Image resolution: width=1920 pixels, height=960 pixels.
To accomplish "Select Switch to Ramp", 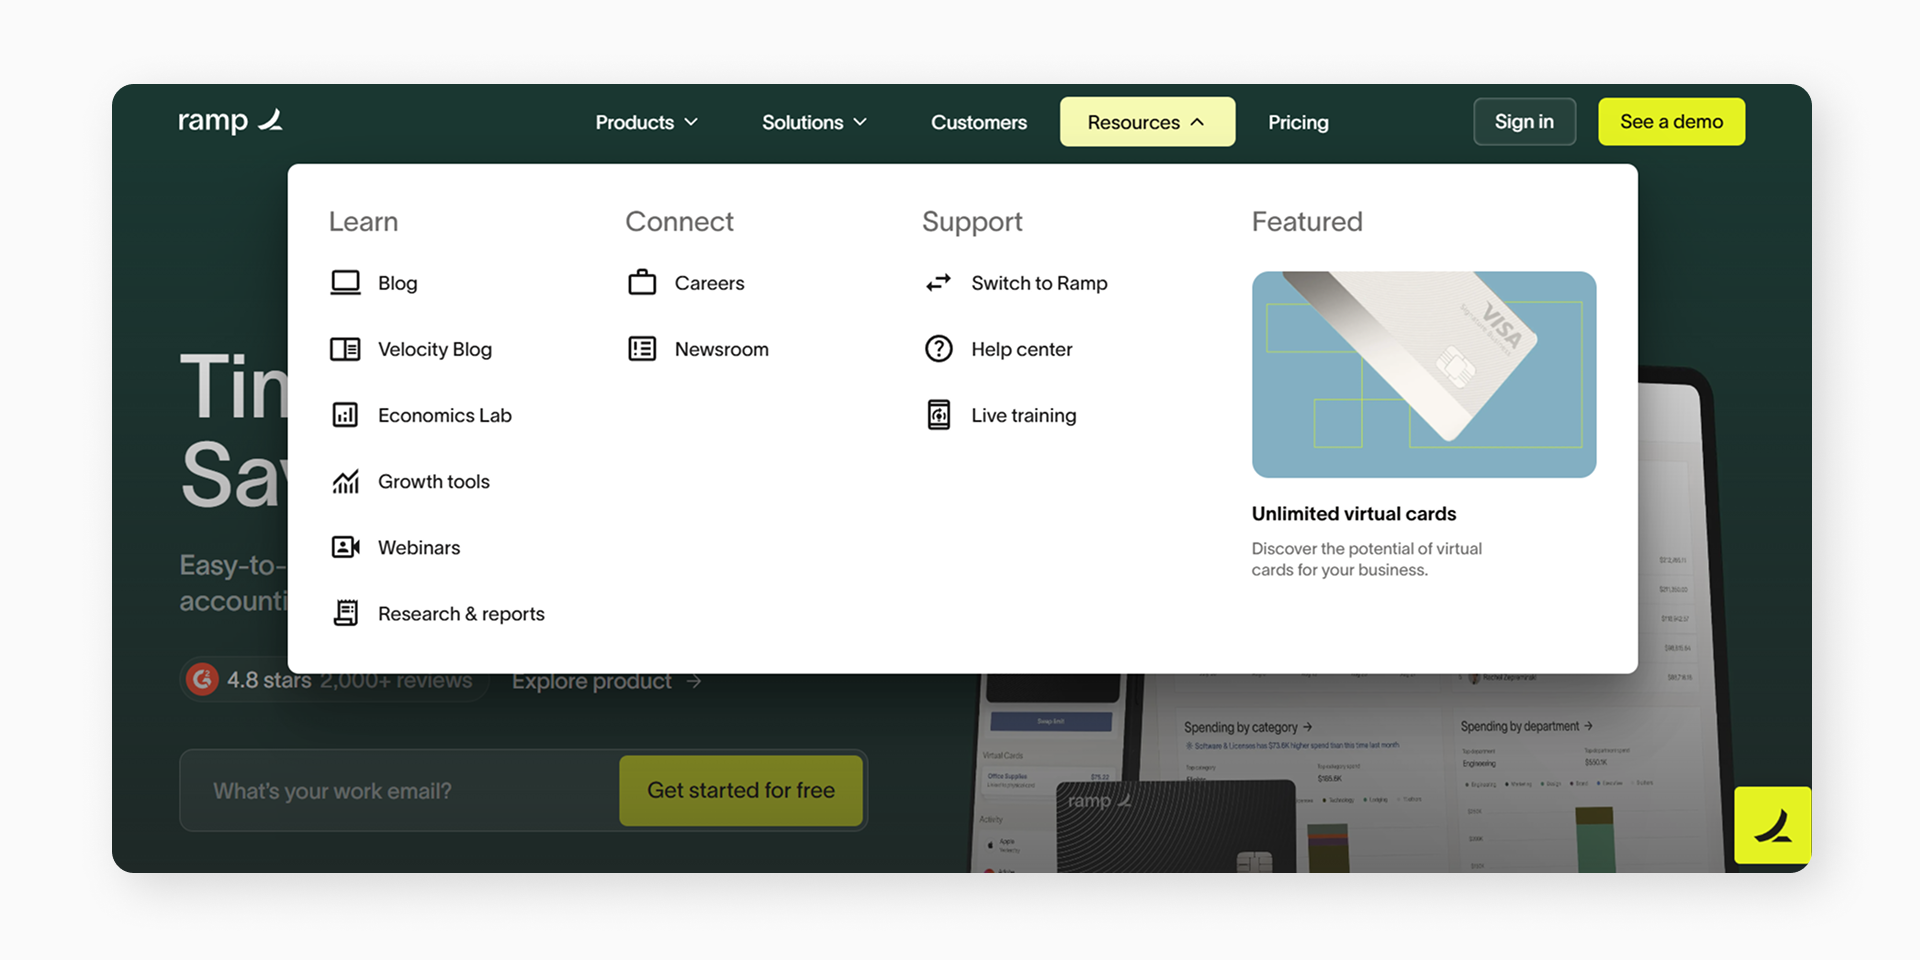I will point(1039,283).
